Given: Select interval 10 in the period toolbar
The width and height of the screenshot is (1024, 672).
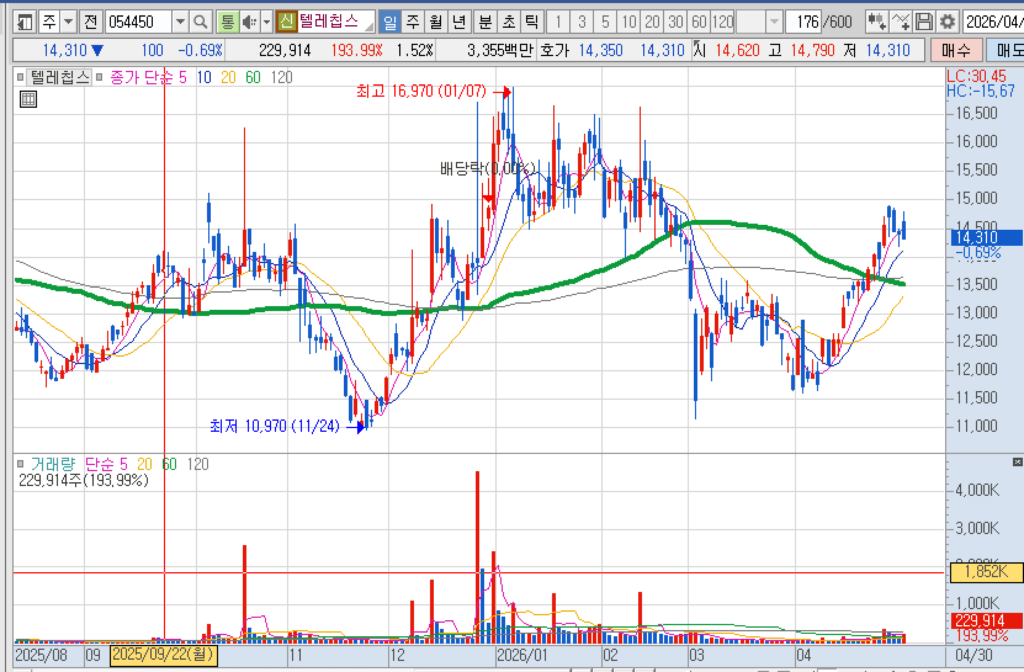Looking at the screenshot, I should 628,22.
